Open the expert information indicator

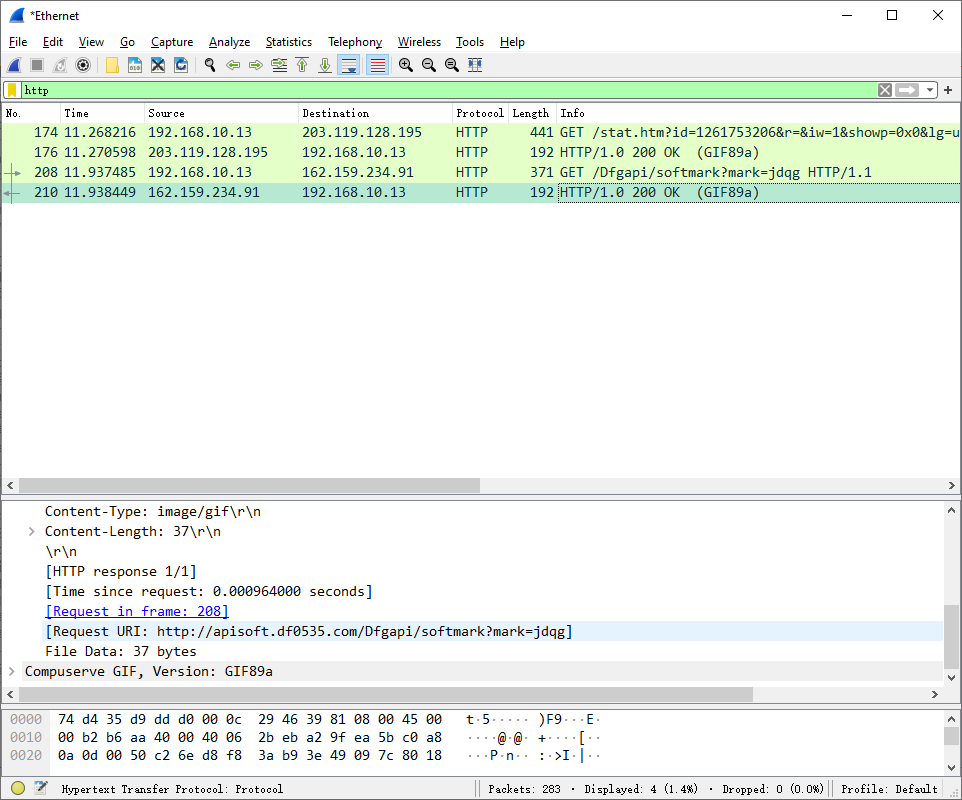(18, 788)
